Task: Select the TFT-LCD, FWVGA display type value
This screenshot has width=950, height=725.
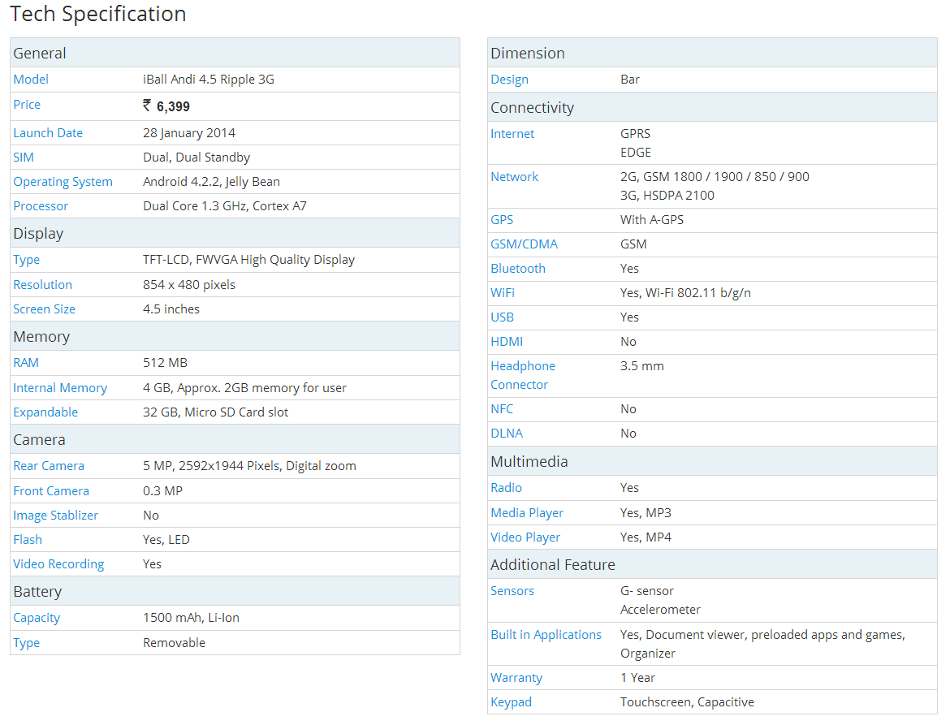Action: 248,260
